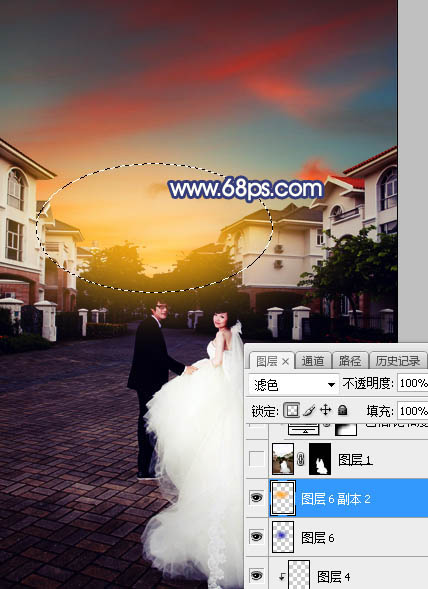Toggle lock all padlock icon

coord(342,410)
